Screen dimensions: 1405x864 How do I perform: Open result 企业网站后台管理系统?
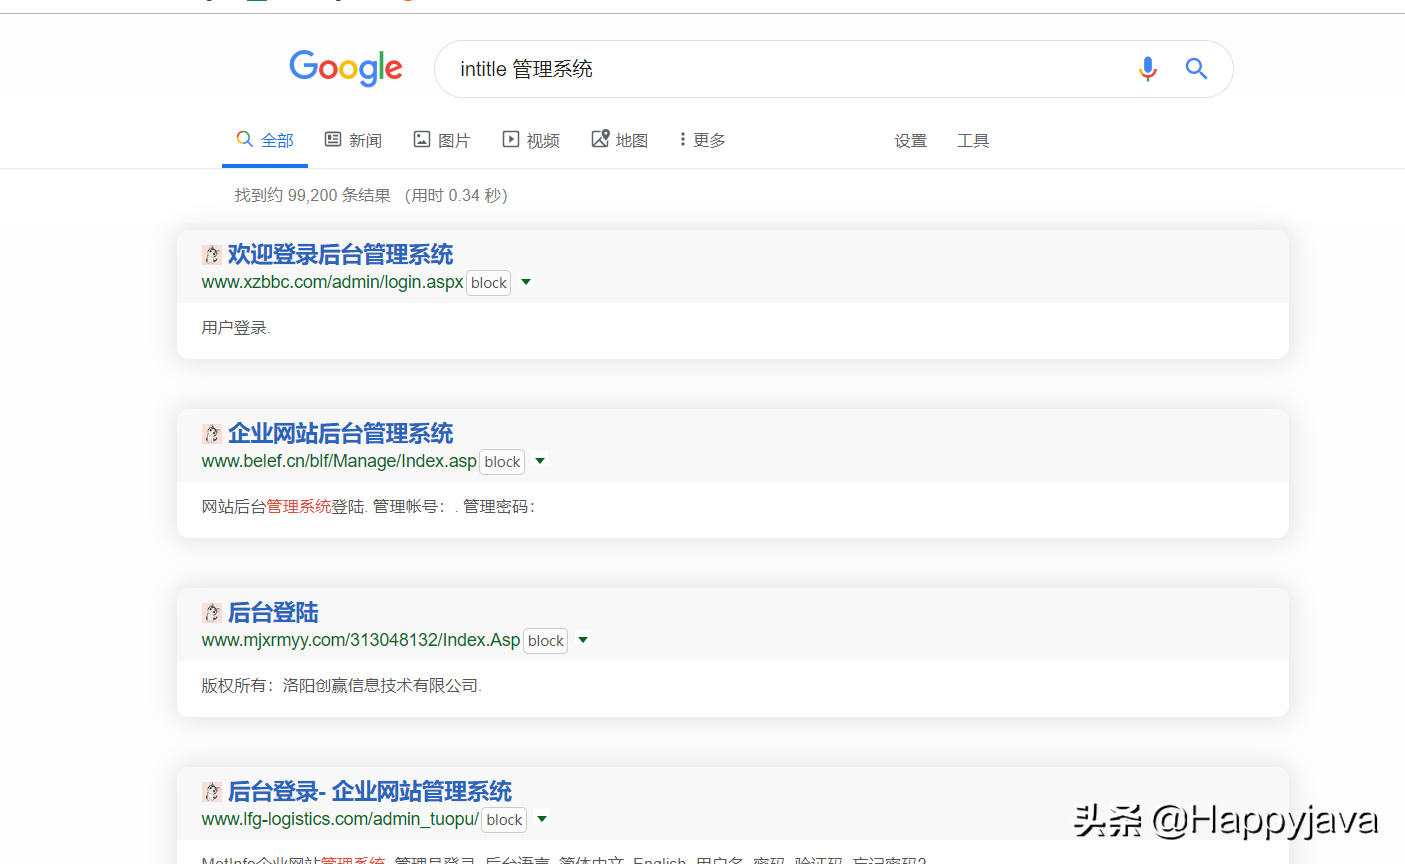[340, 433]
